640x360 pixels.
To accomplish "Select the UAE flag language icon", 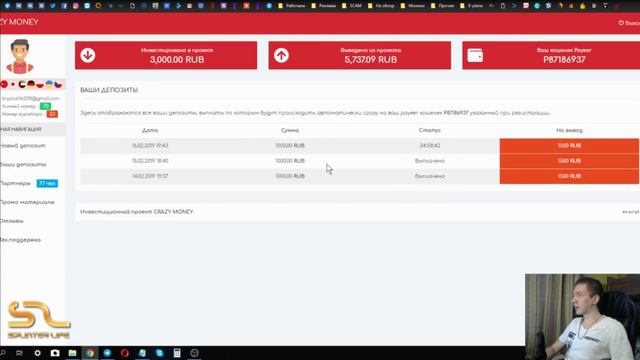I will click(x=22, y=84).
